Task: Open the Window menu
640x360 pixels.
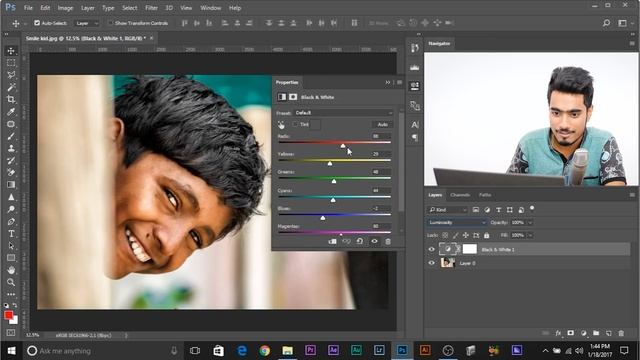Action: tap(211, 8)
